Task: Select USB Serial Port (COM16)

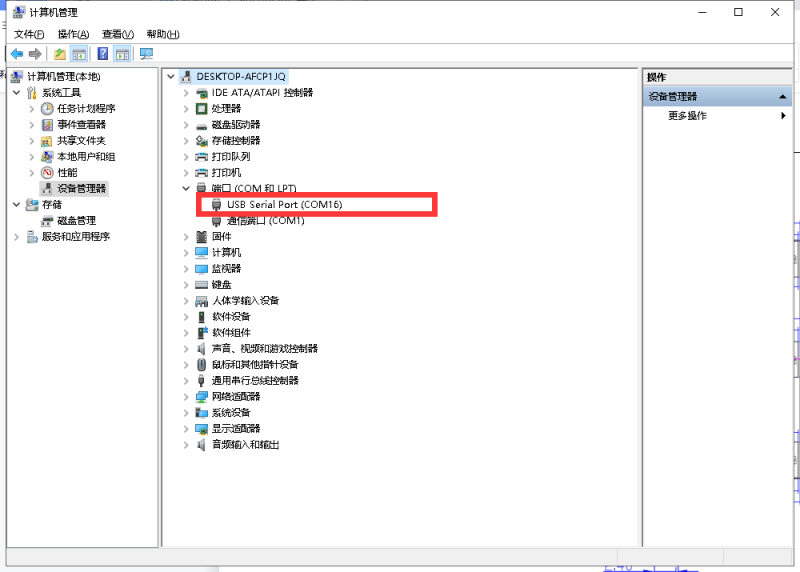Action: point(284,205)
